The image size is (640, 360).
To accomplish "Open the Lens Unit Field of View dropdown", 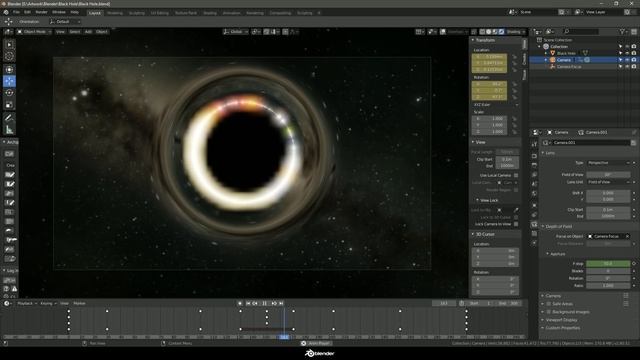I will tap(608, 182).
